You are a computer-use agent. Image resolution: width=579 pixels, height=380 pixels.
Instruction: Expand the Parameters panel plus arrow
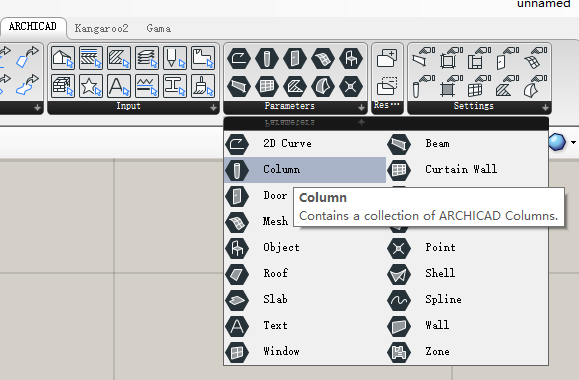click(361, 107)
